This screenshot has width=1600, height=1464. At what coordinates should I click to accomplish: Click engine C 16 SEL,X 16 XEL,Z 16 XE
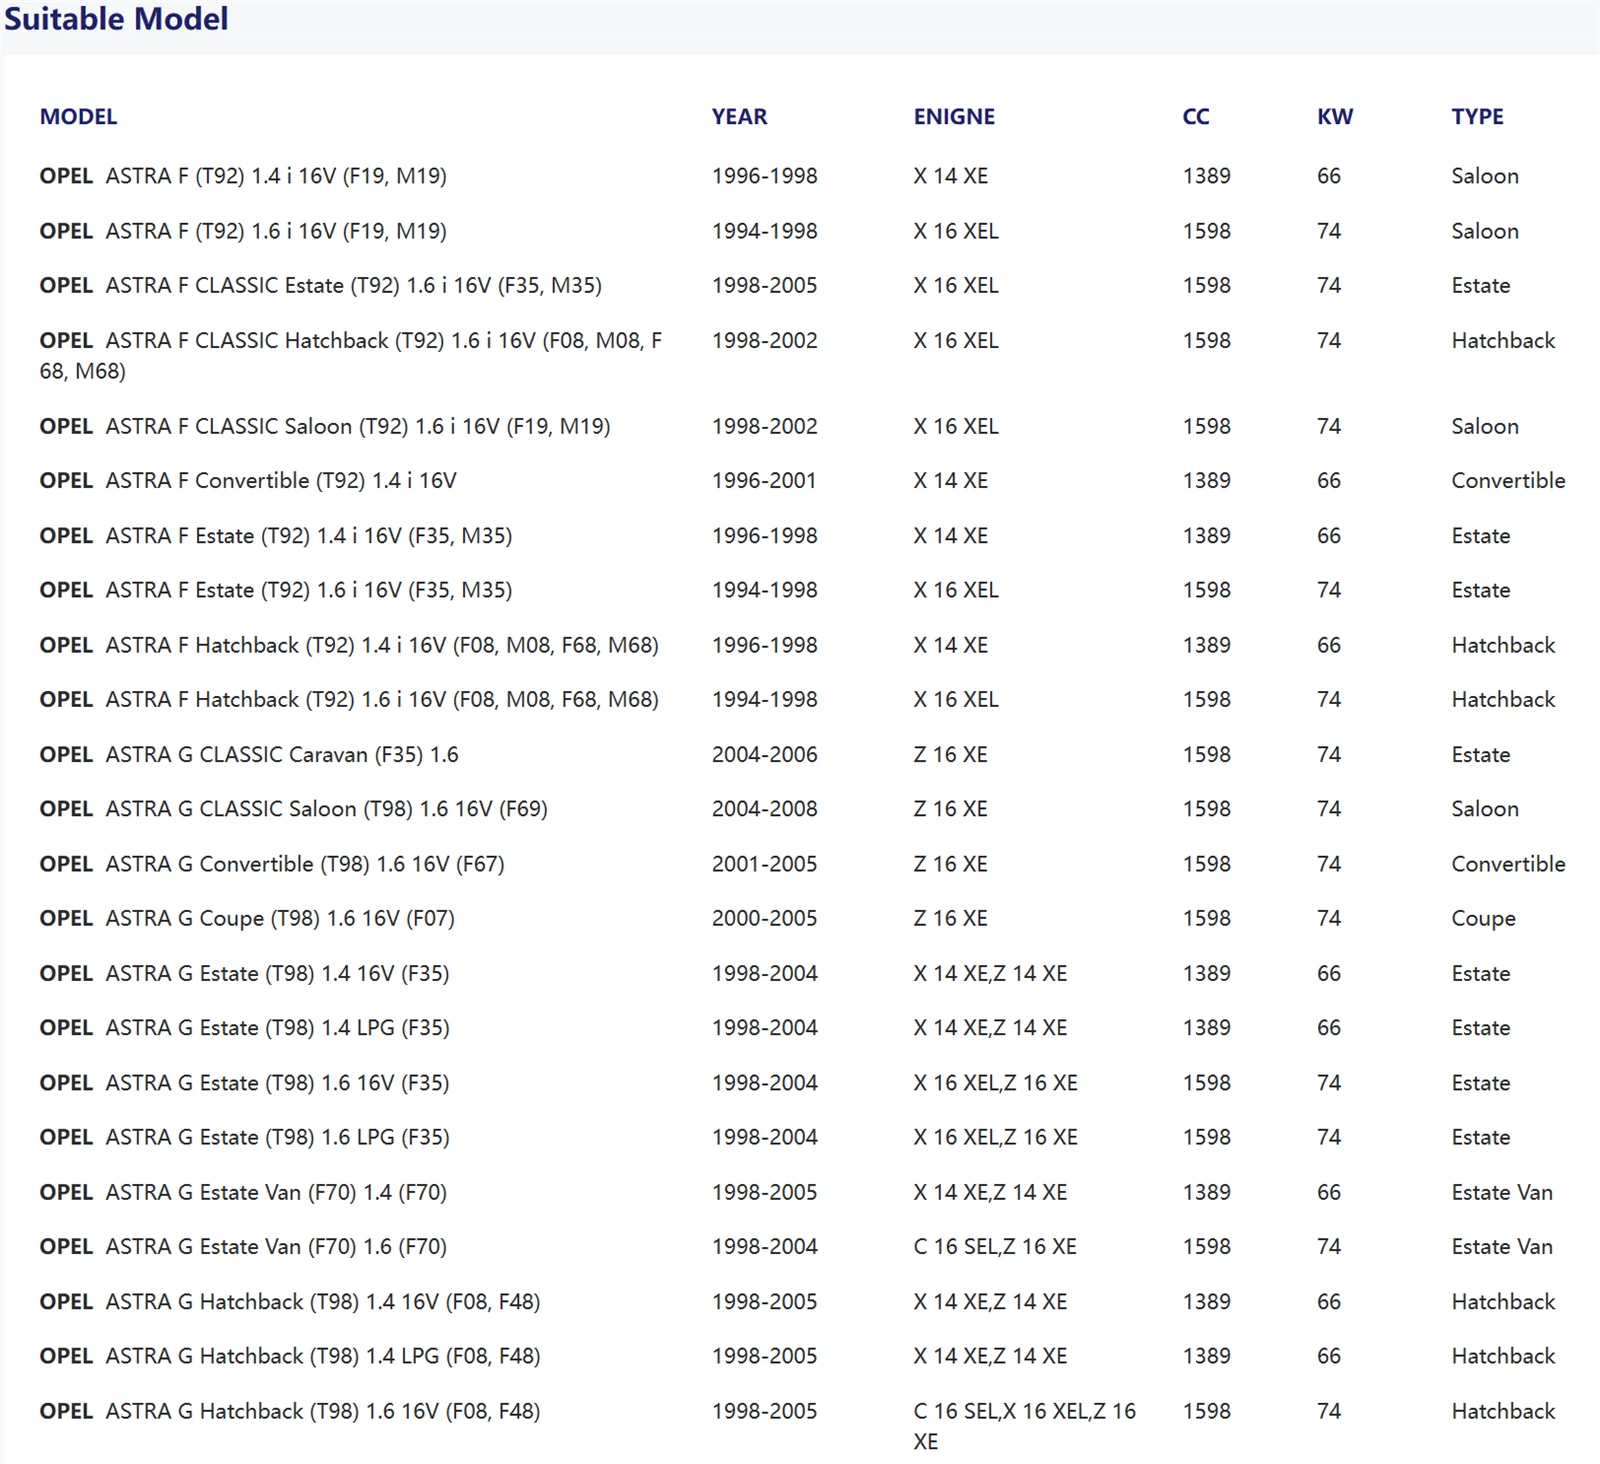[x=1025, y=1426]
